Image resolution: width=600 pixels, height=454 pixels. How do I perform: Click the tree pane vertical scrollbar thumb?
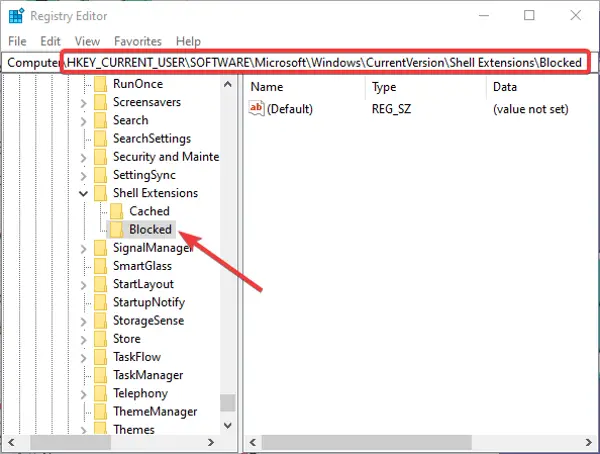(x=228, y=403)
